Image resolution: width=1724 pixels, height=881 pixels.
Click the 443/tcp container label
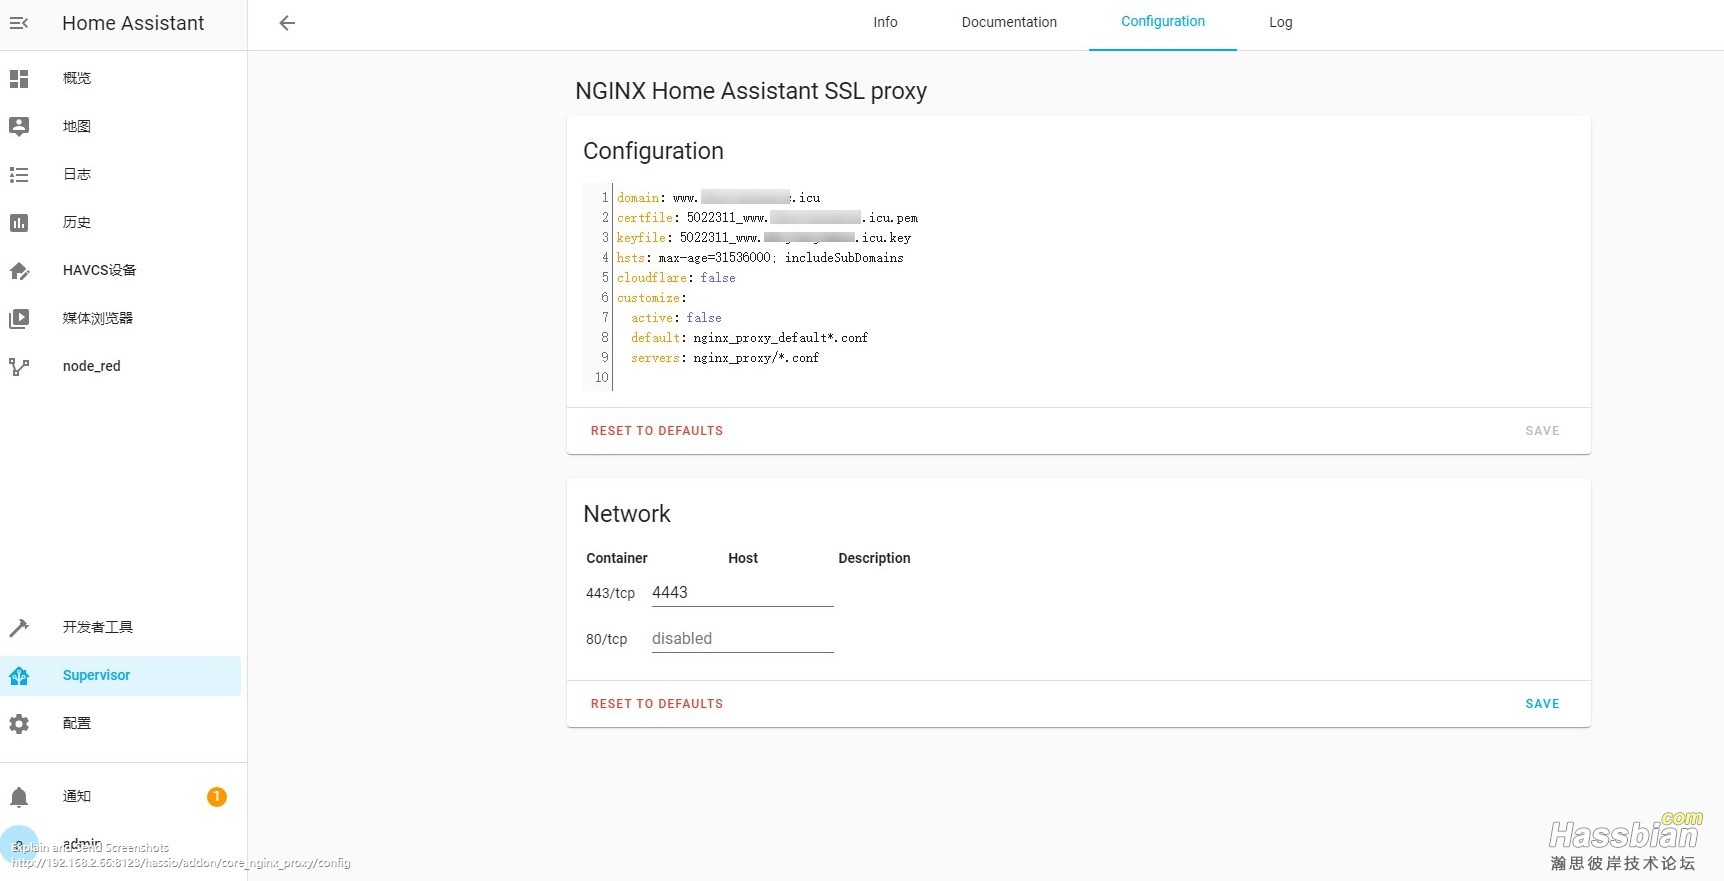[610, 593]
